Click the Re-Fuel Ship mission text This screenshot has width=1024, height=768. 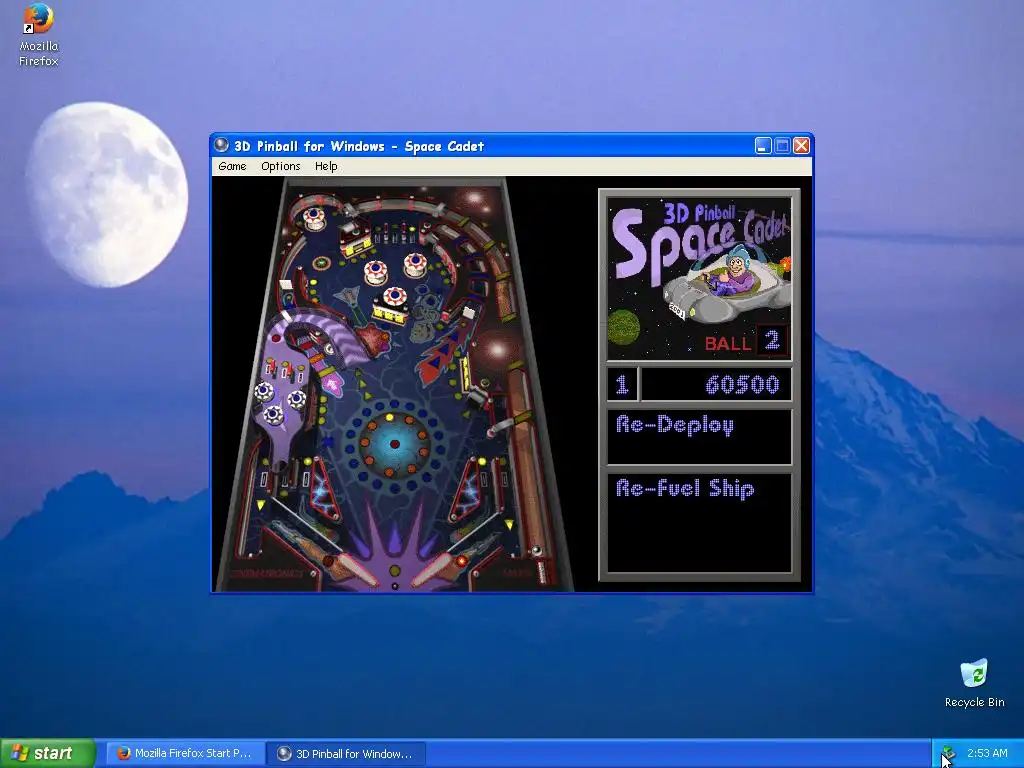[x=685, y=488]
